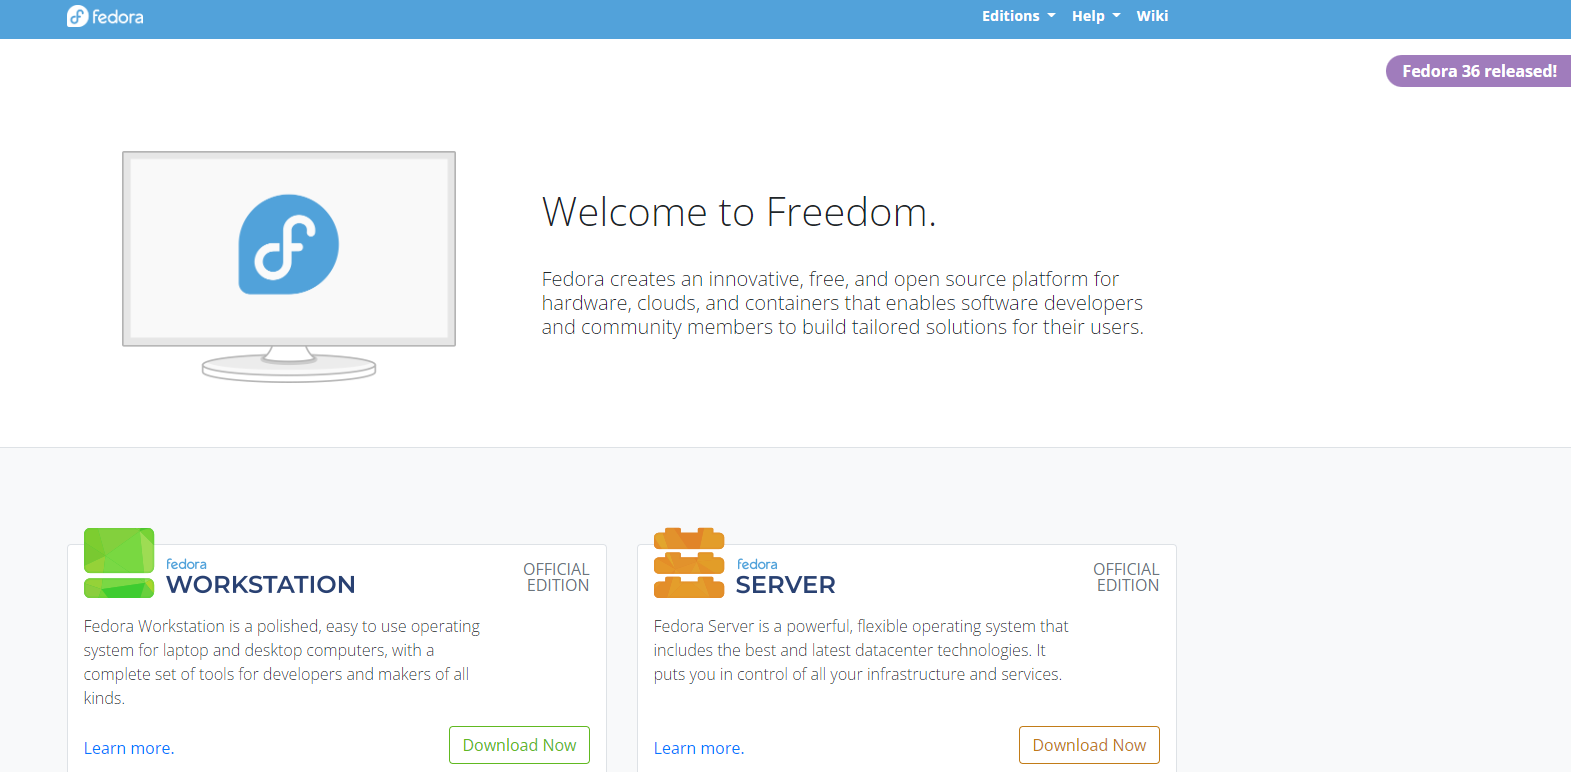The width and height of the screenshot is (1571, 772).
Task: Follow the Workstation Learn more link
Action: pos(129,748)
